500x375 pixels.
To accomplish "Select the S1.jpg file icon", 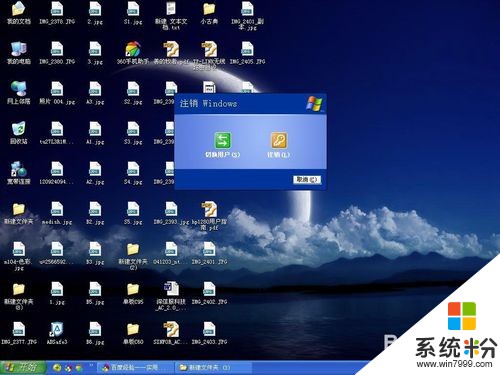I will (x=133, y=9).
